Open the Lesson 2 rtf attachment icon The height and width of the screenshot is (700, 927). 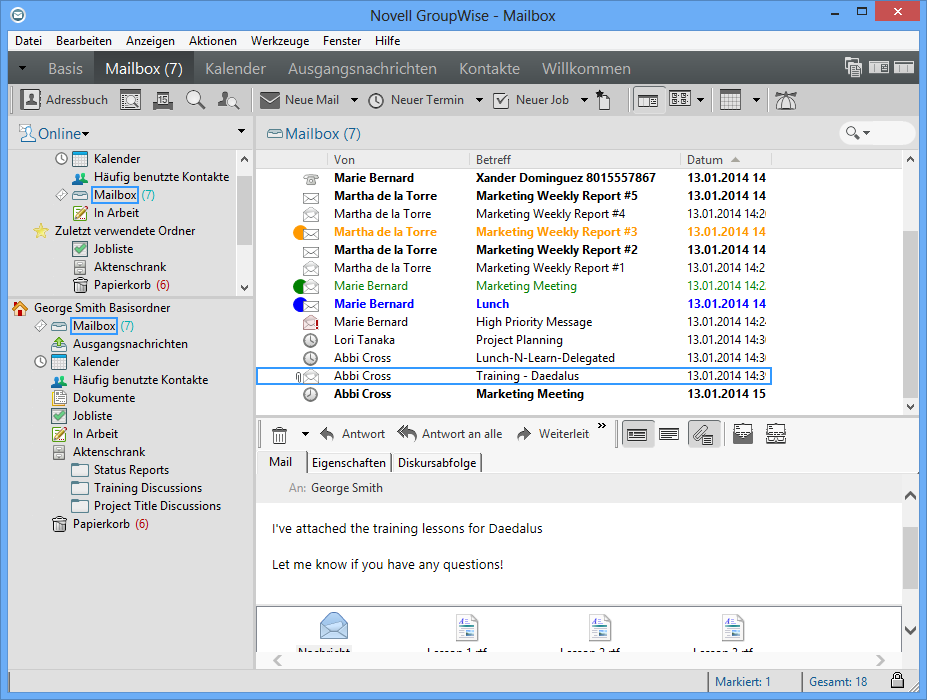600,628
